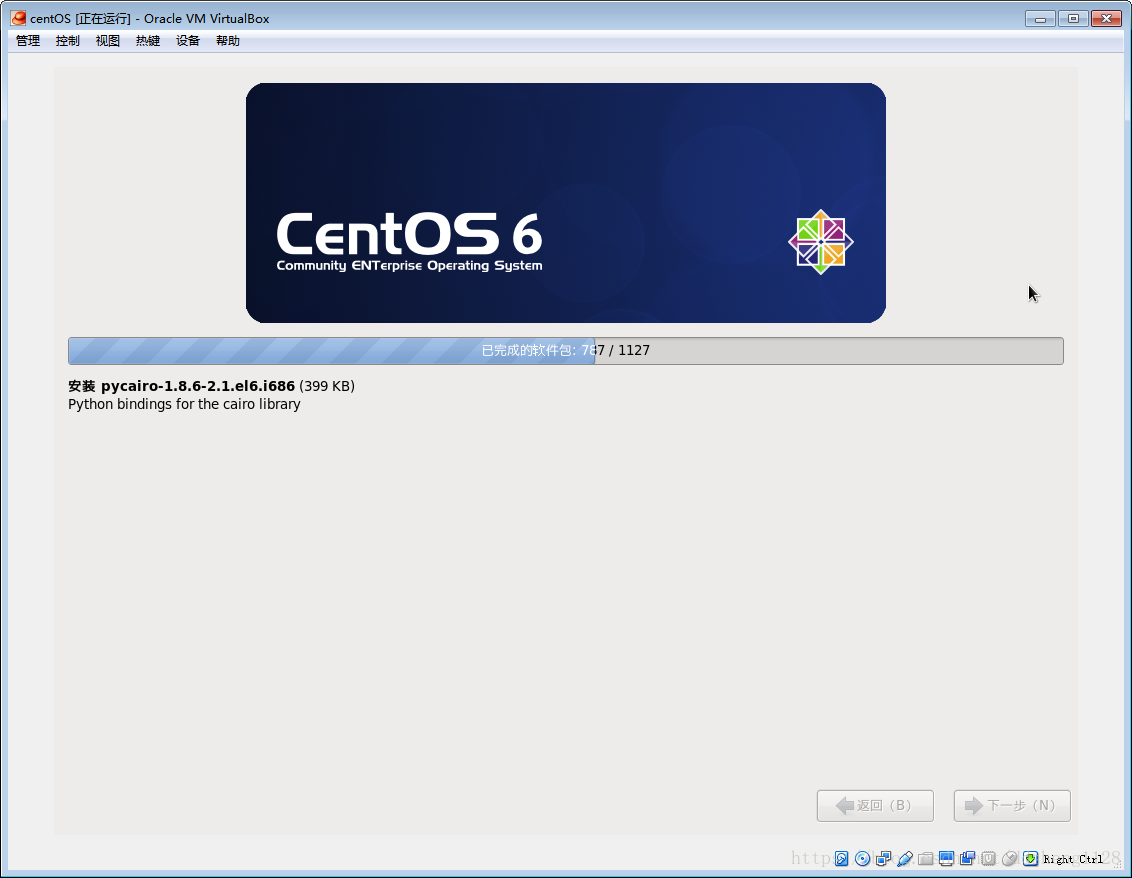Image resolution: width=1132 pixels, height=878 pixels.
Task: Open the 视图 menu
Action: 108,41
